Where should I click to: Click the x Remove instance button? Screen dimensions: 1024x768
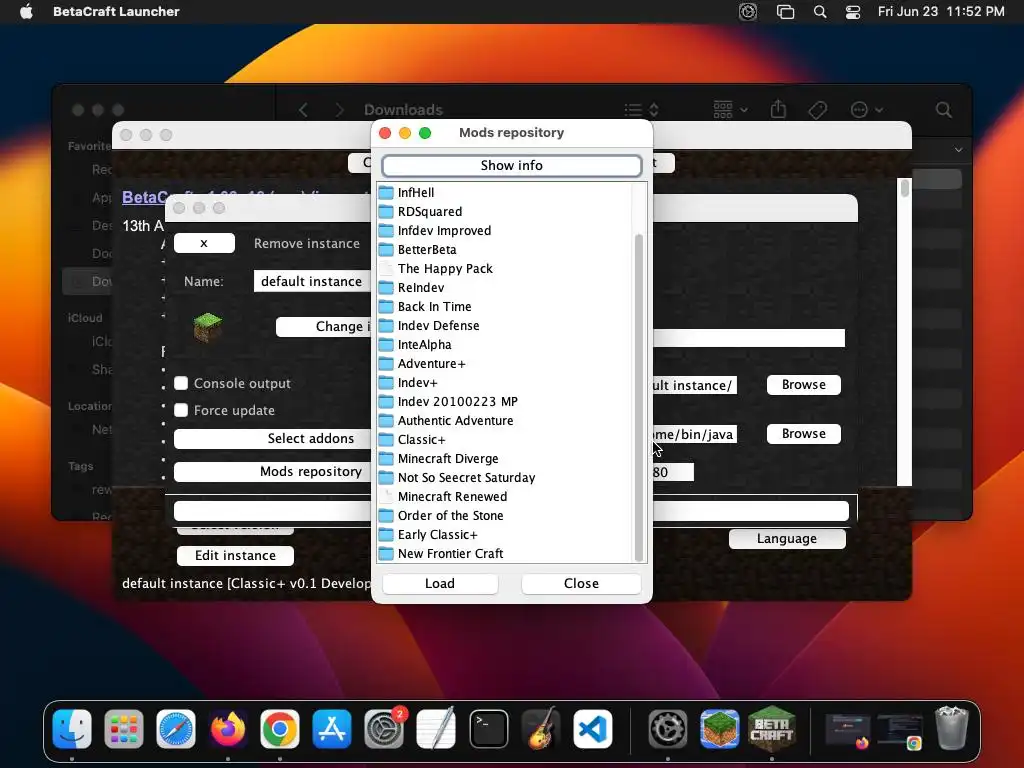click(204, 243)
